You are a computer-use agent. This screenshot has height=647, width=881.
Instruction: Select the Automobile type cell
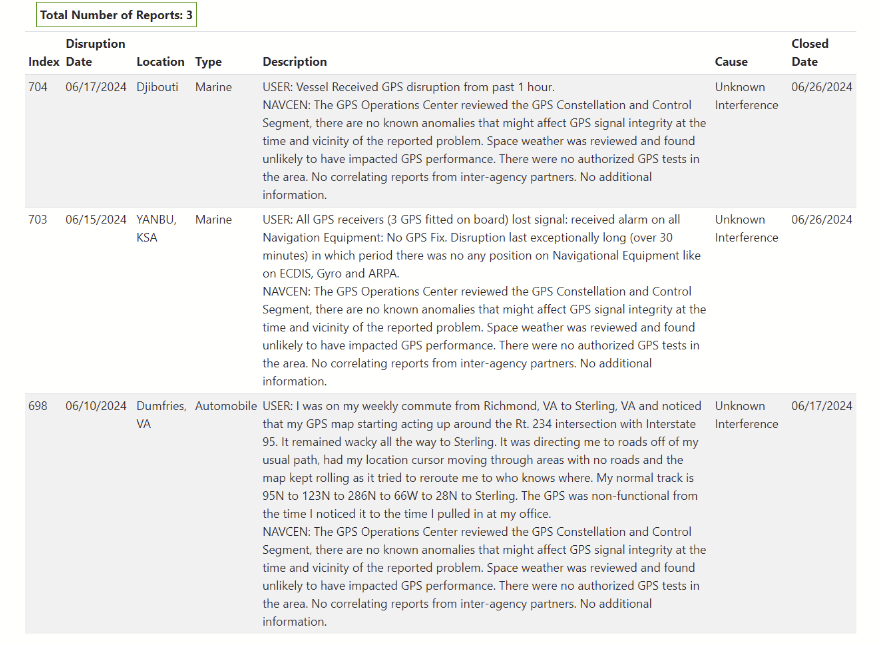click(x=225, y=406)
